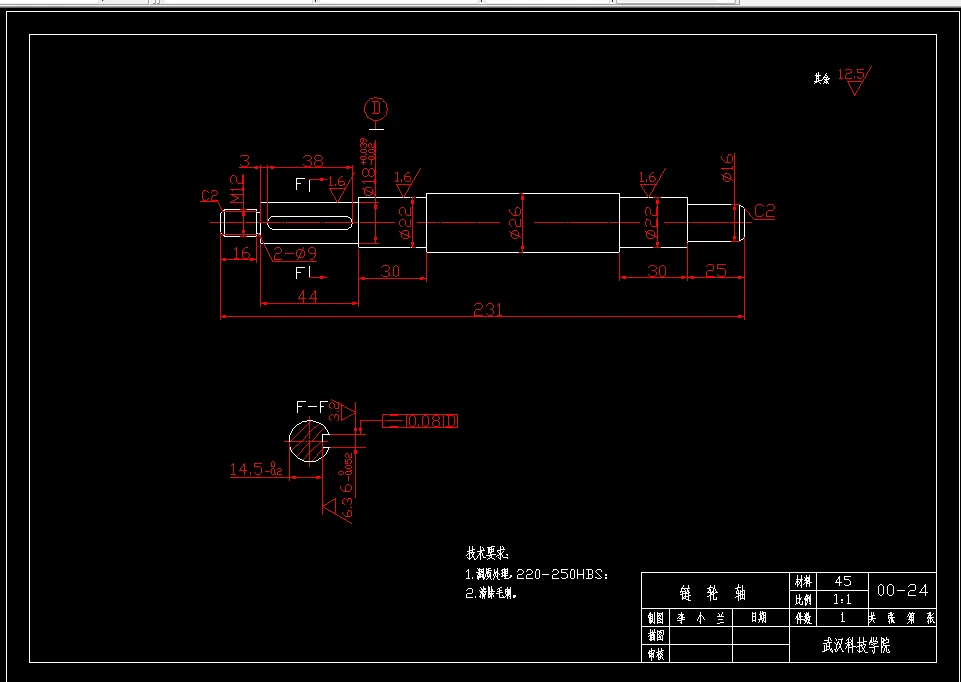Select the 3.2 roughness mark in section view
This screenshot has height=682, width=961.
tap(342, 411)
